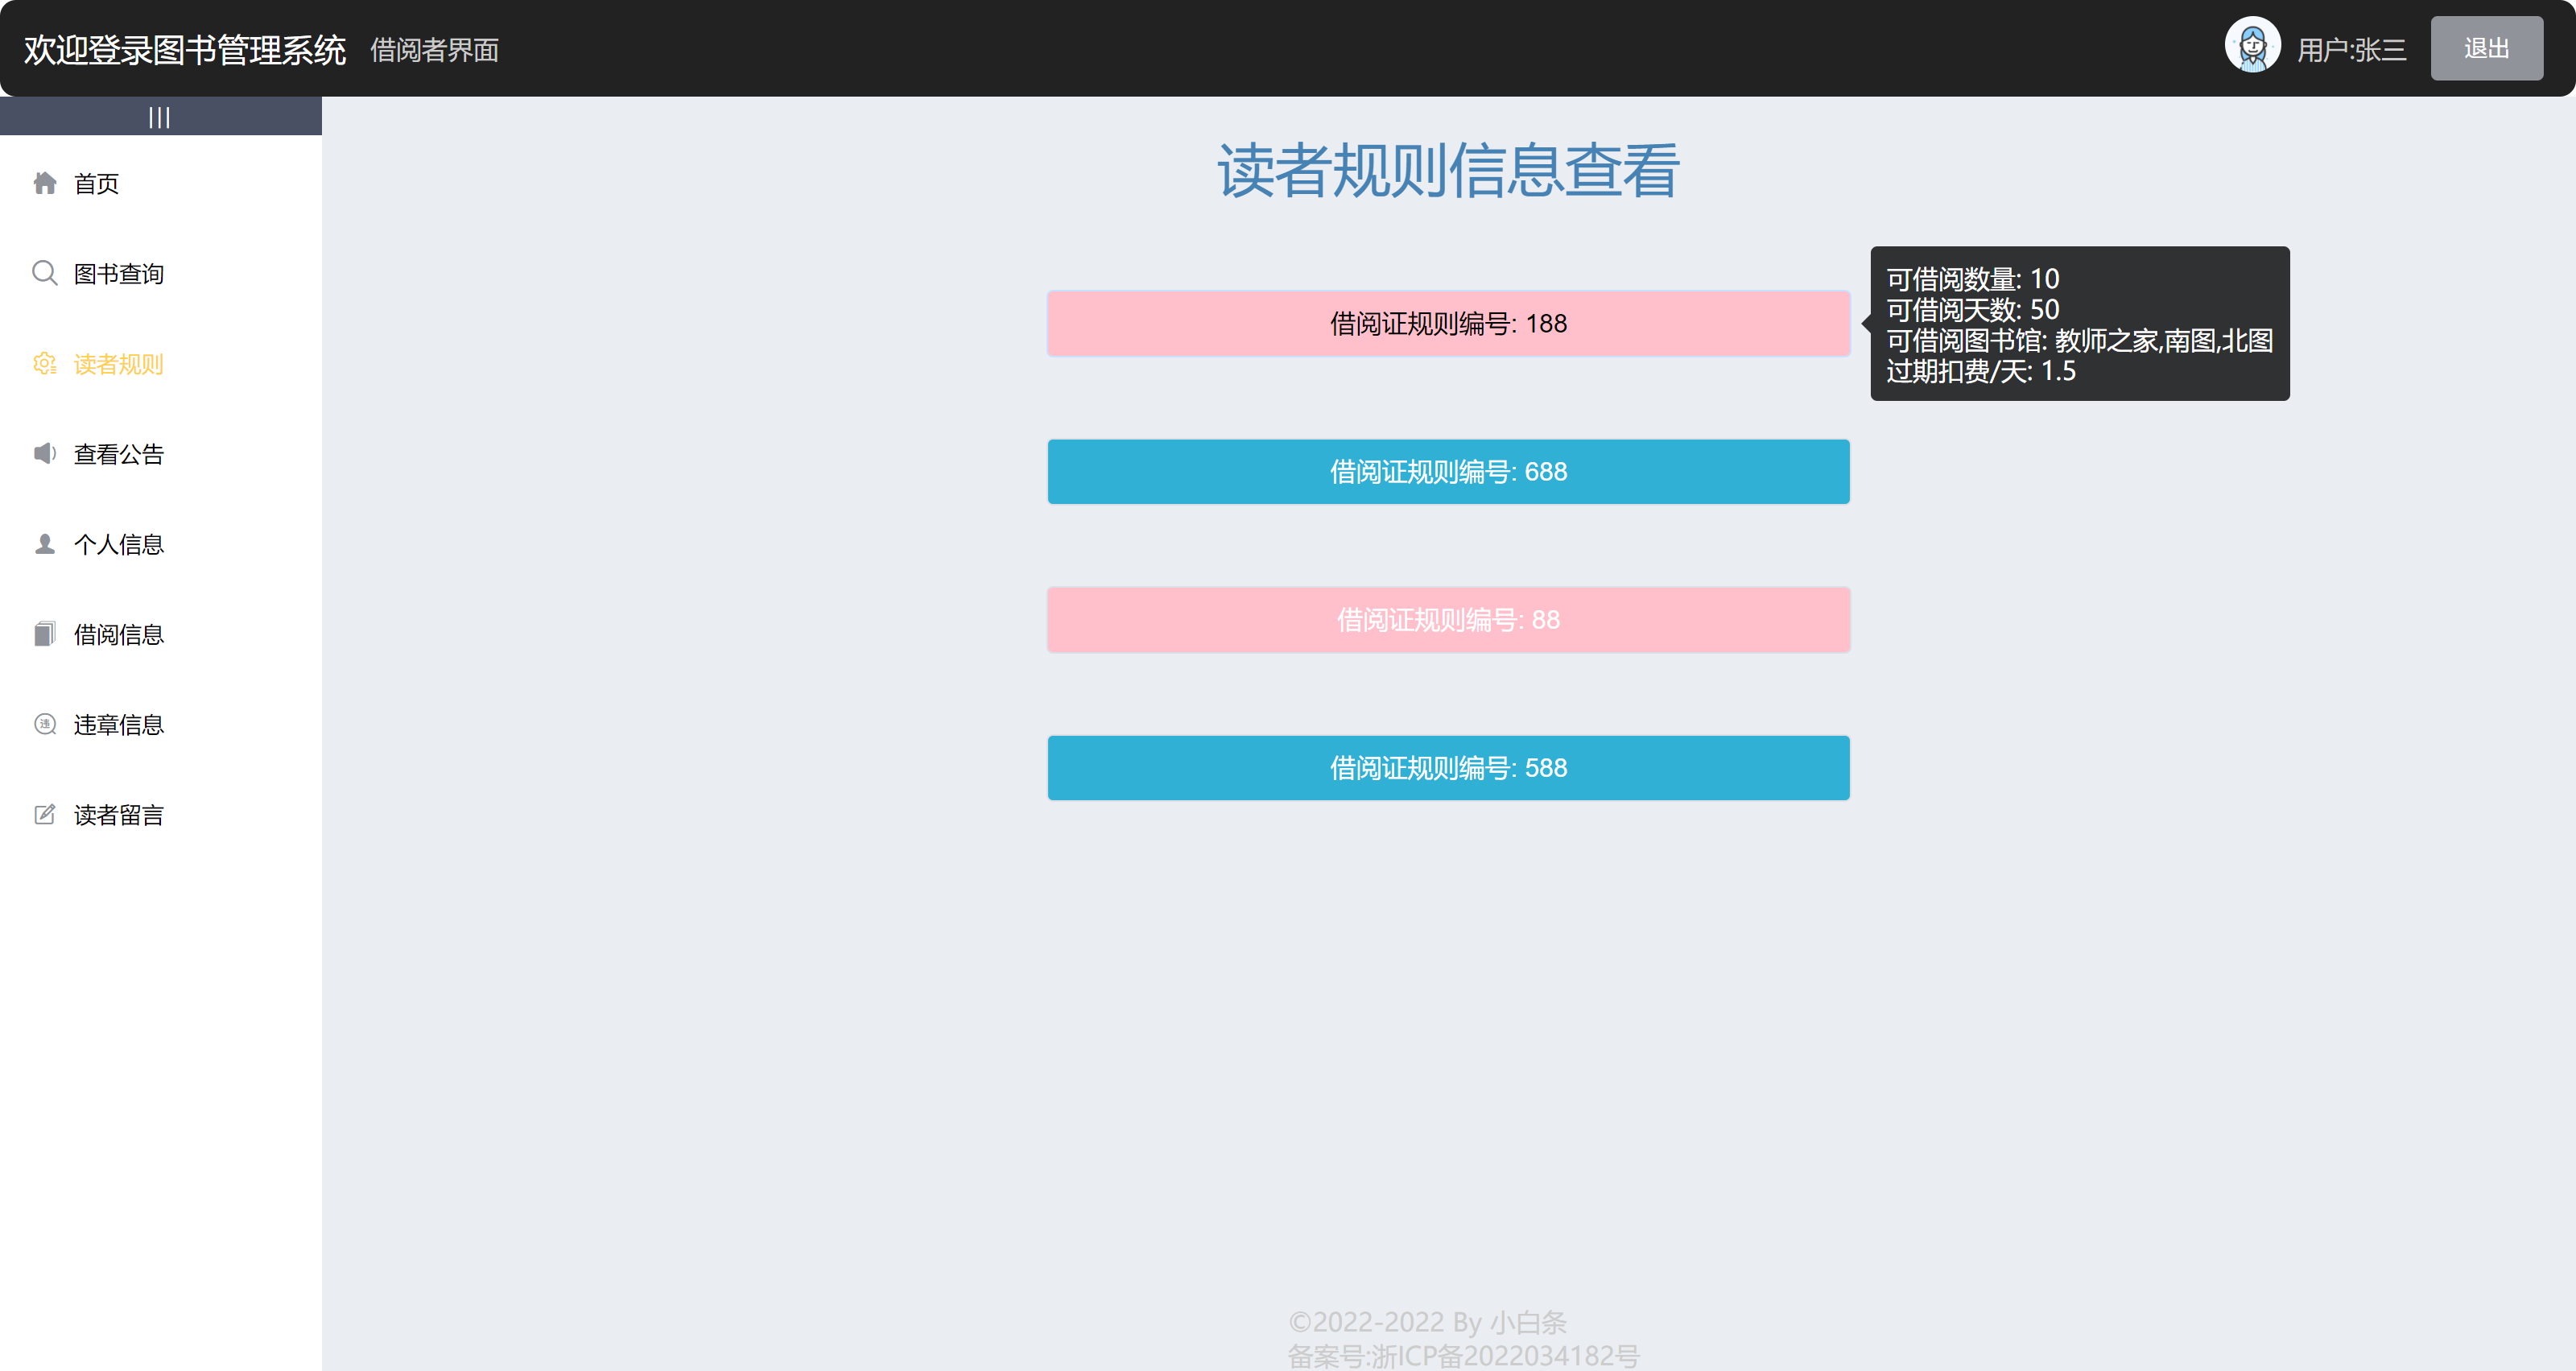
Task: Select rule card 借阅证规则编号: 588
Action: pyautogui.click(x=1448, y=768)
